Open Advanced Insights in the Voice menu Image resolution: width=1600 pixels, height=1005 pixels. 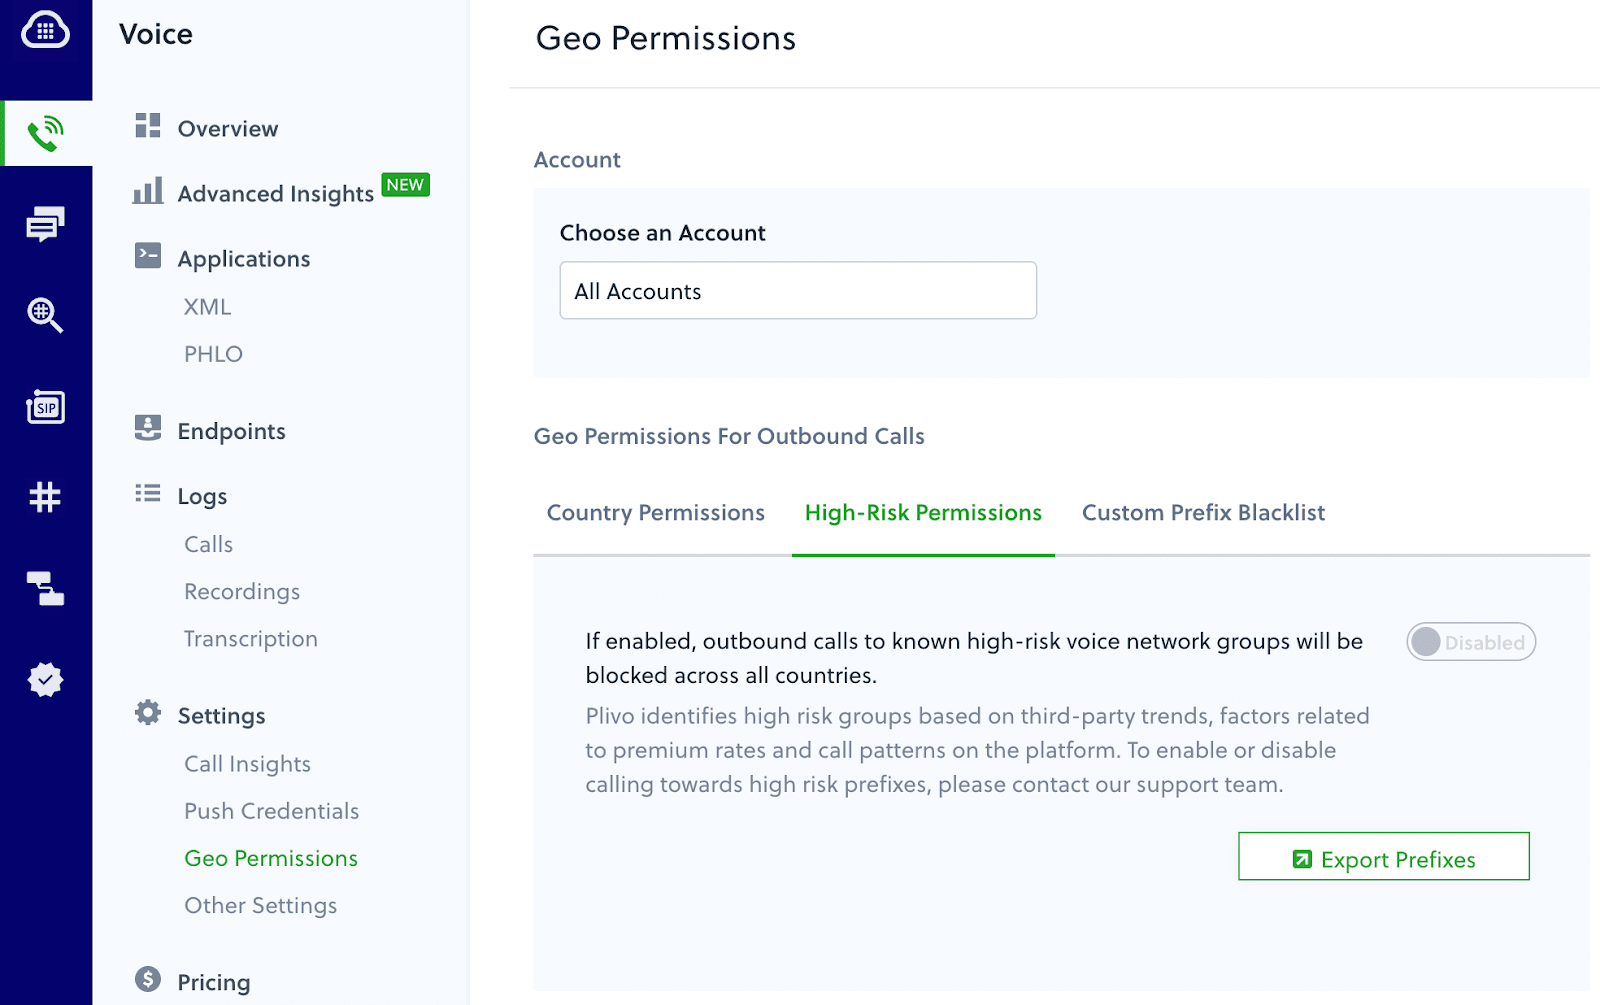276,194
